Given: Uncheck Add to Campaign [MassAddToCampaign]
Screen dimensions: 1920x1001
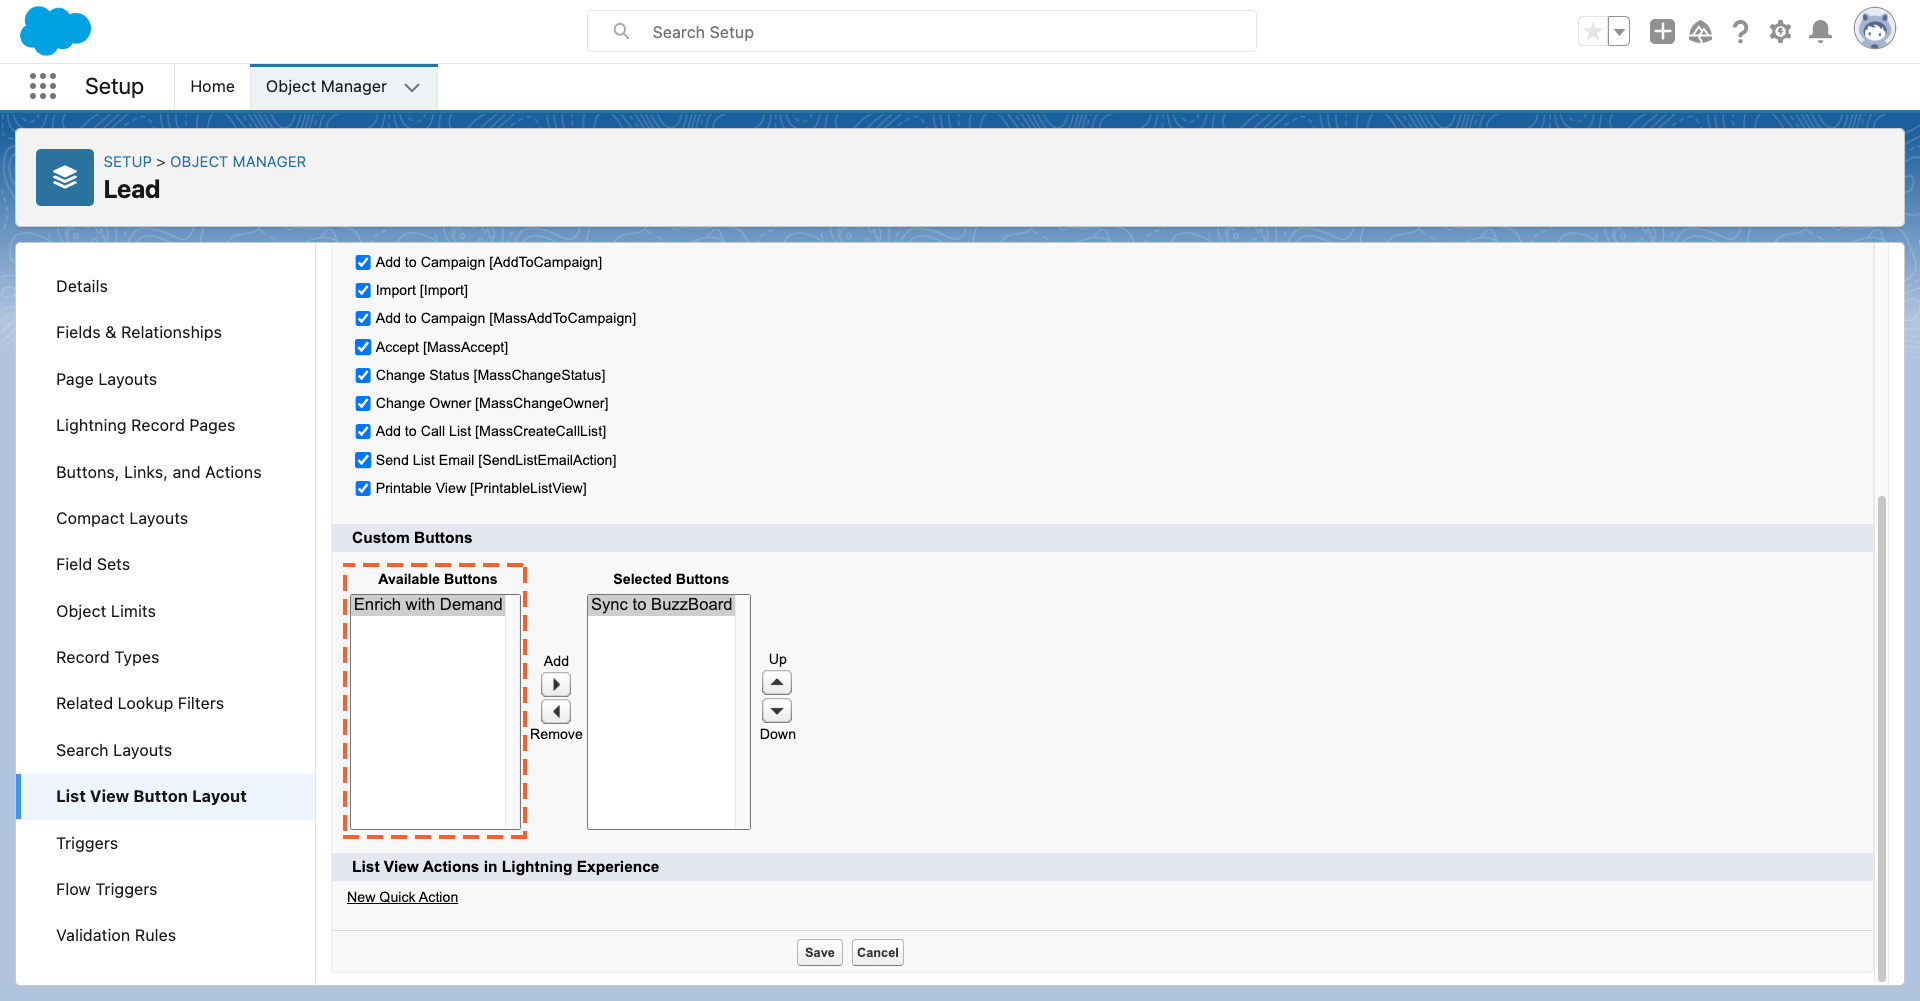Looking at the screenshot, I should pyautogui.click(x=363, y=319).
